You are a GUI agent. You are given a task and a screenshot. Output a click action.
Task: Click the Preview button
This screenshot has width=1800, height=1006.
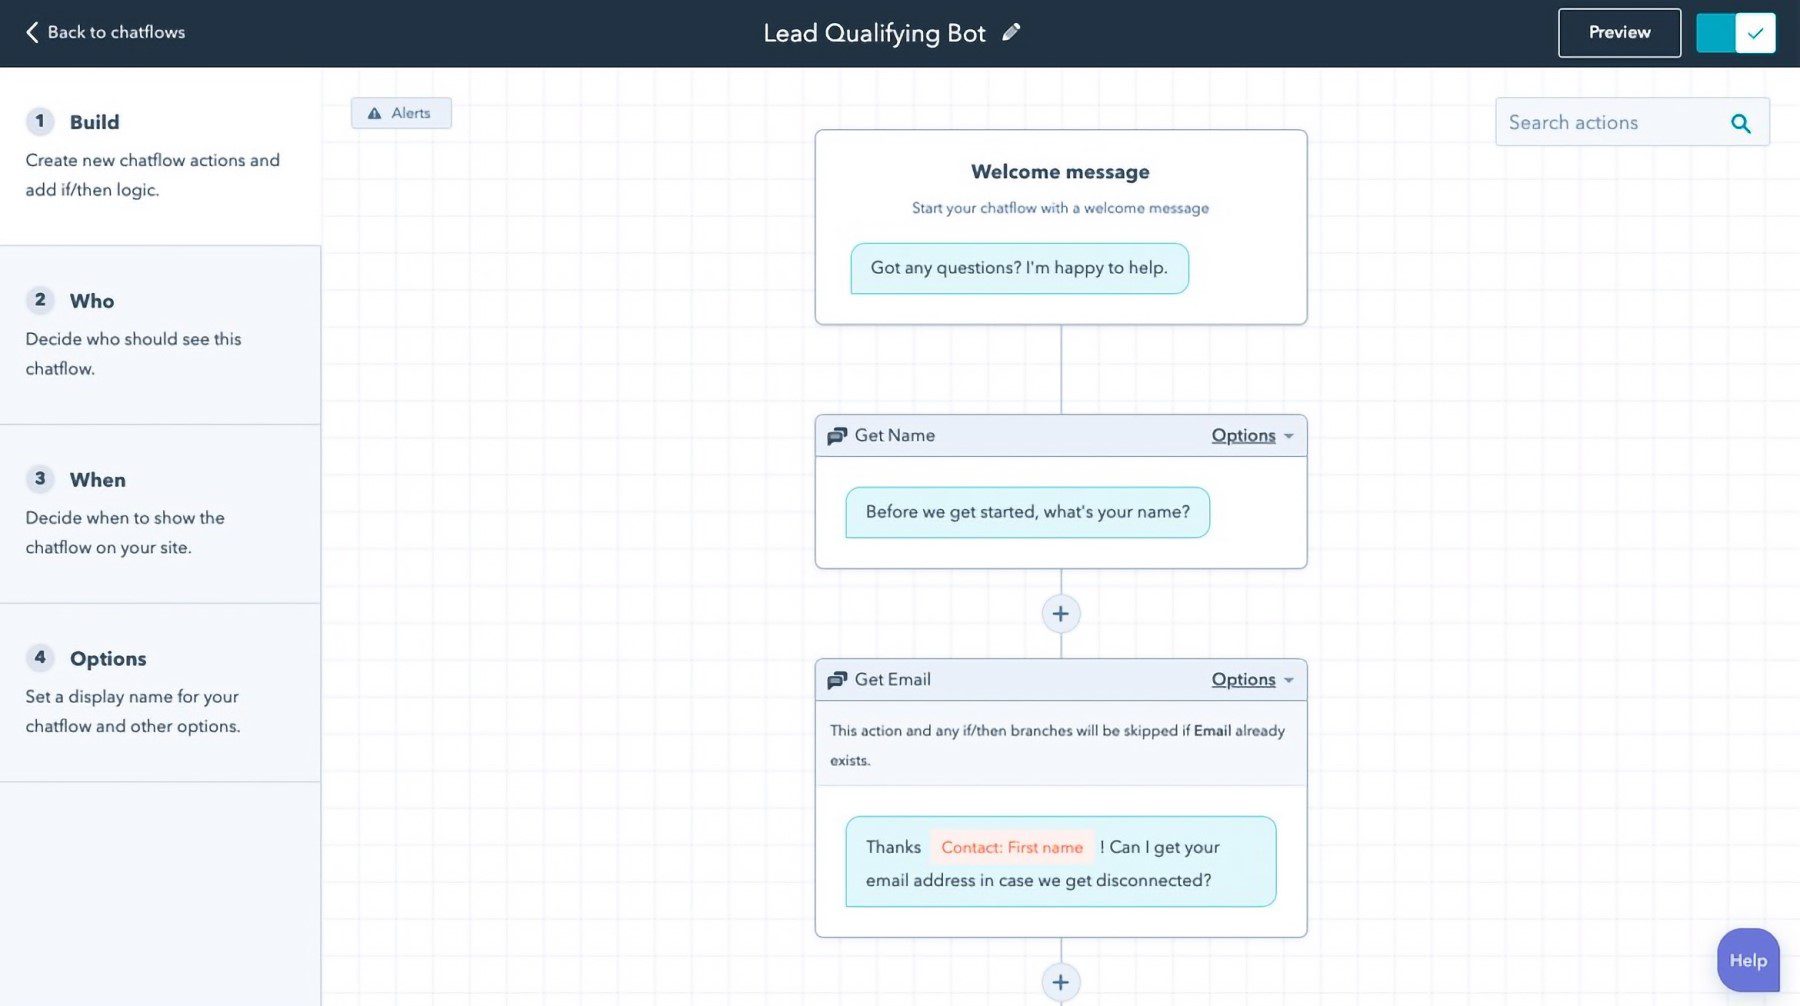coord(1618,32)
